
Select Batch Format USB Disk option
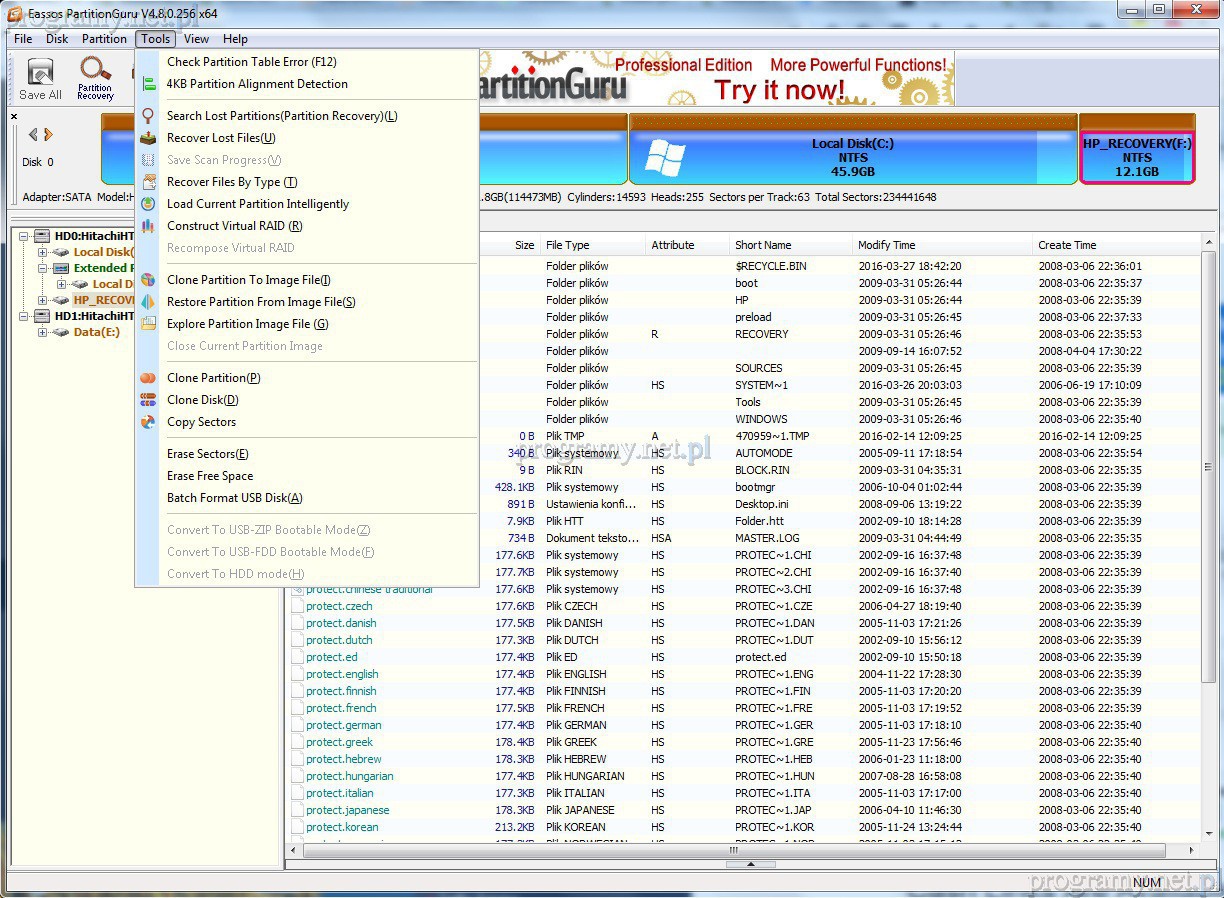pos(234,498)
